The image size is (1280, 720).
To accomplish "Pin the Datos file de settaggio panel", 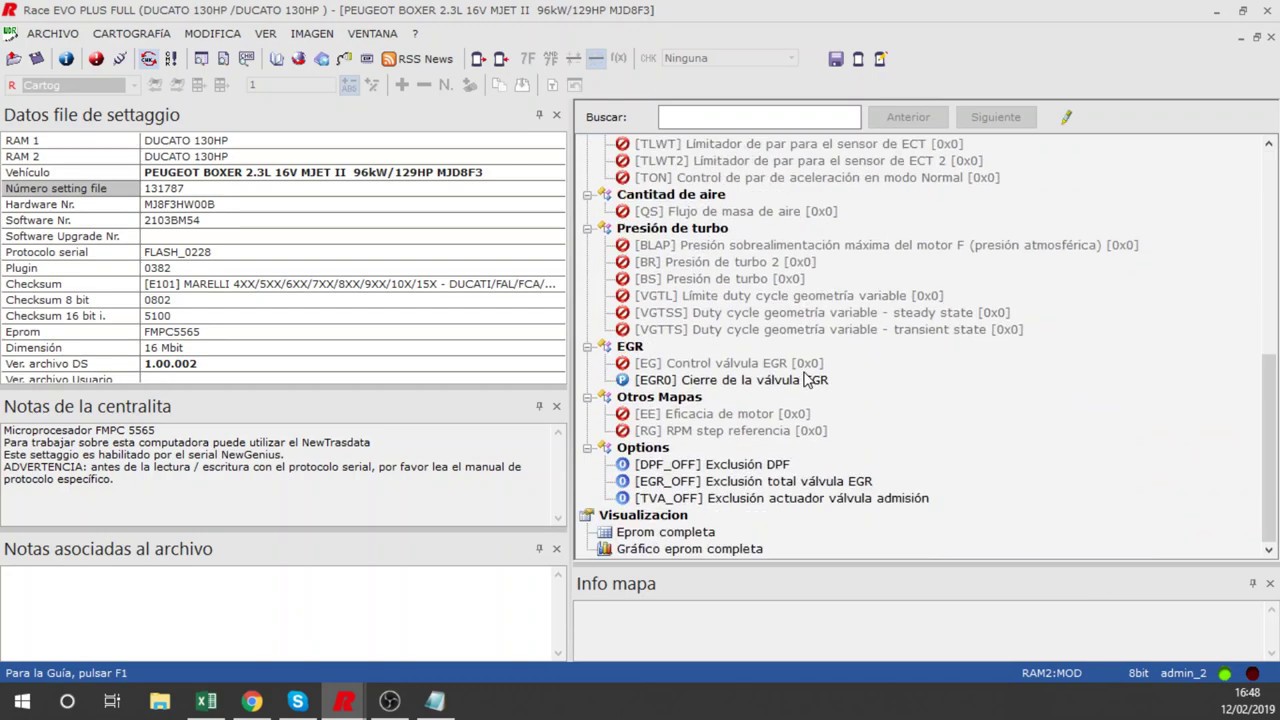I will pos(539,115).
